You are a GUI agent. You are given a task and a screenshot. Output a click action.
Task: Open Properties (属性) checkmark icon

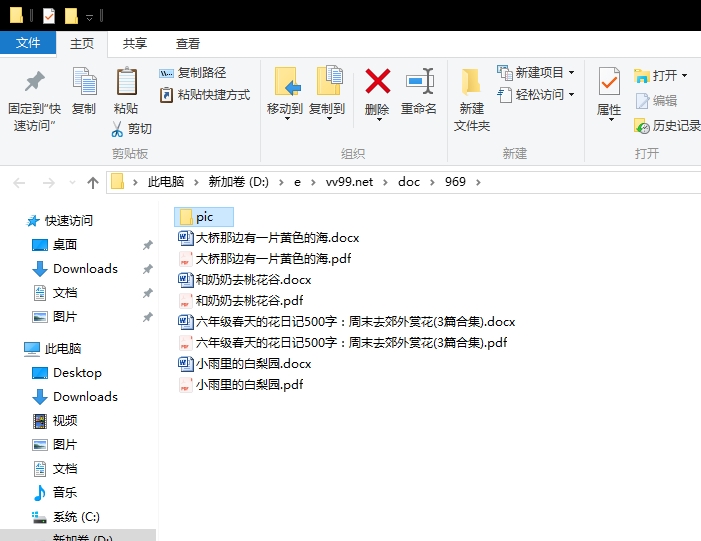(609, 81)
